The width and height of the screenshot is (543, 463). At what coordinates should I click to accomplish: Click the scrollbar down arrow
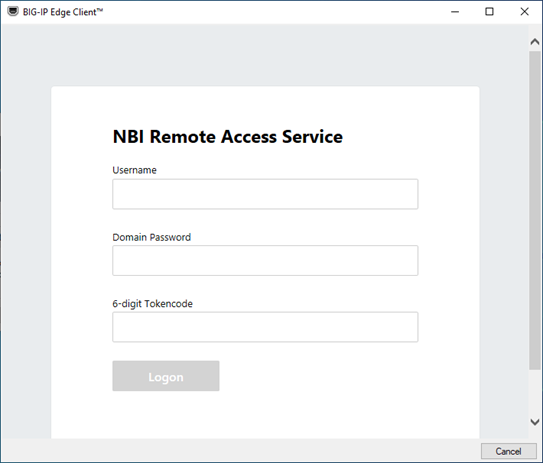click(x=535, y=421)
